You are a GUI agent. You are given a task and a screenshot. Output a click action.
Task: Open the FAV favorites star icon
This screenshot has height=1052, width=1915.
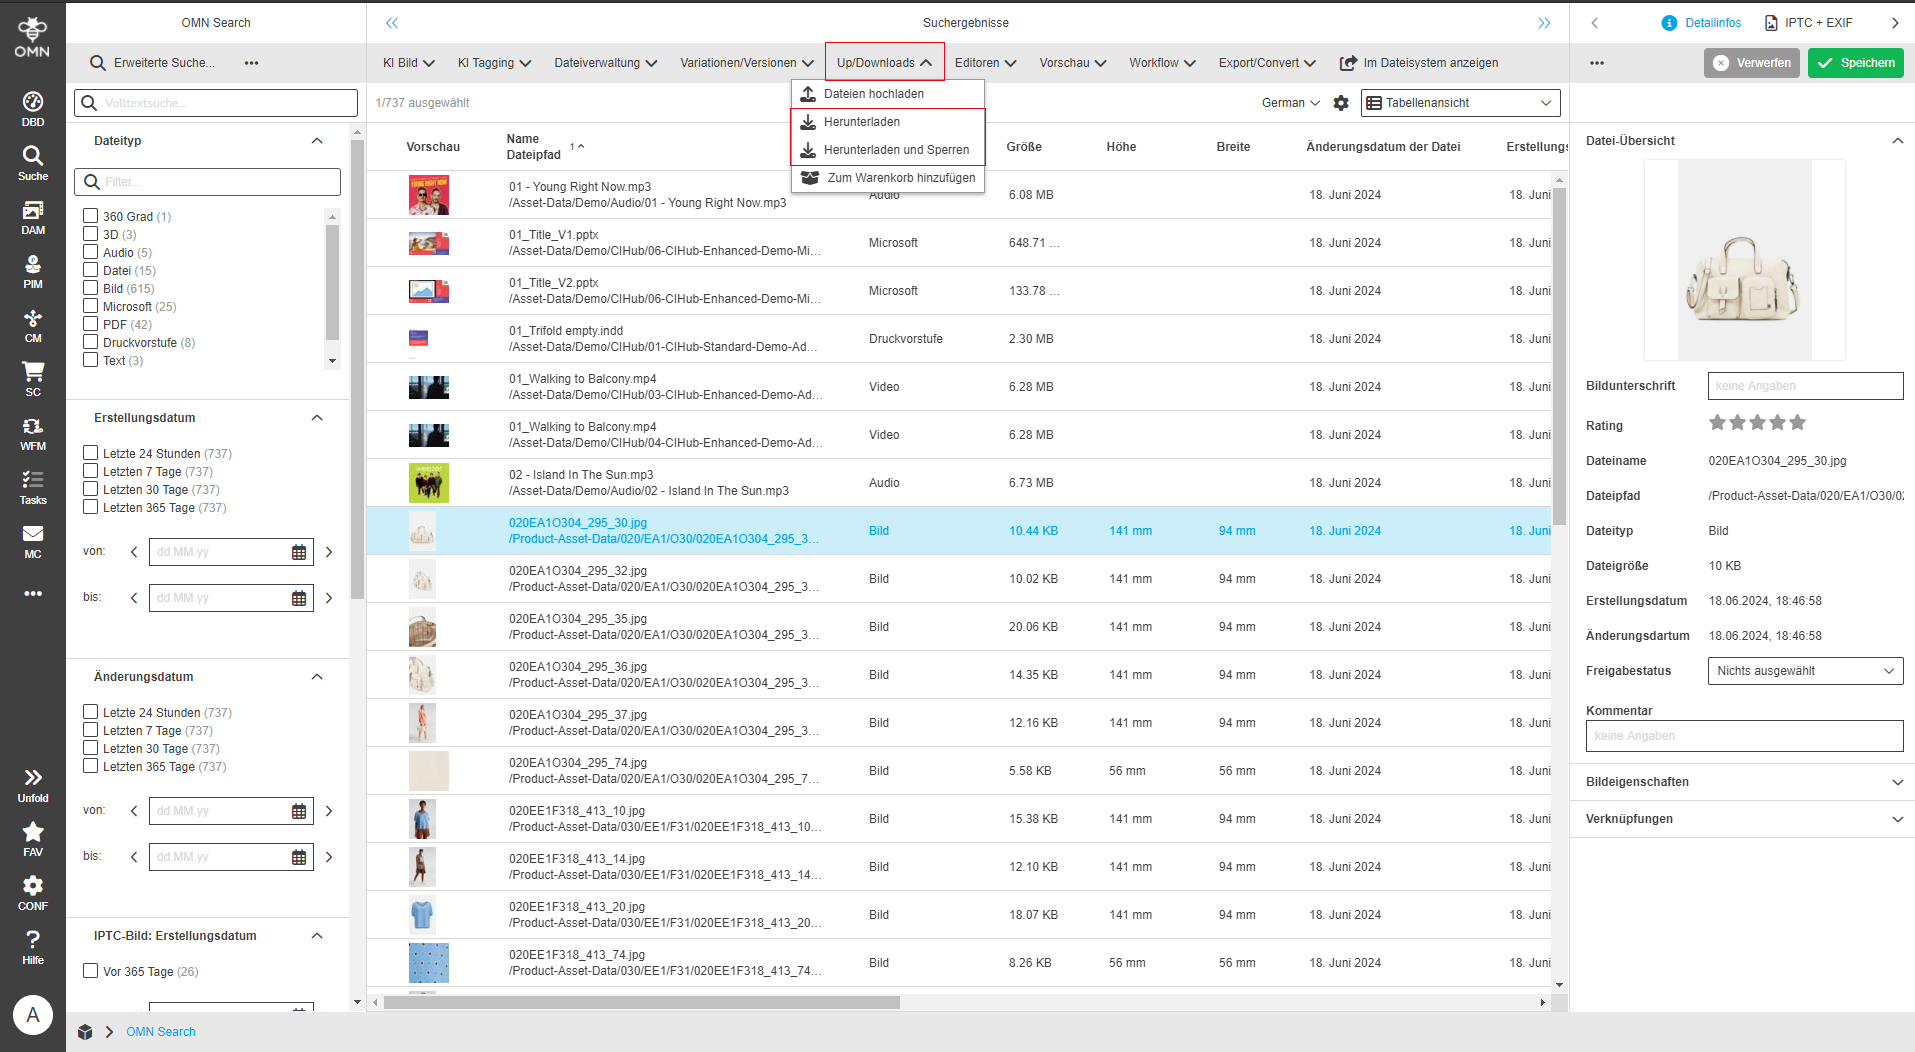tap(33, 838)
